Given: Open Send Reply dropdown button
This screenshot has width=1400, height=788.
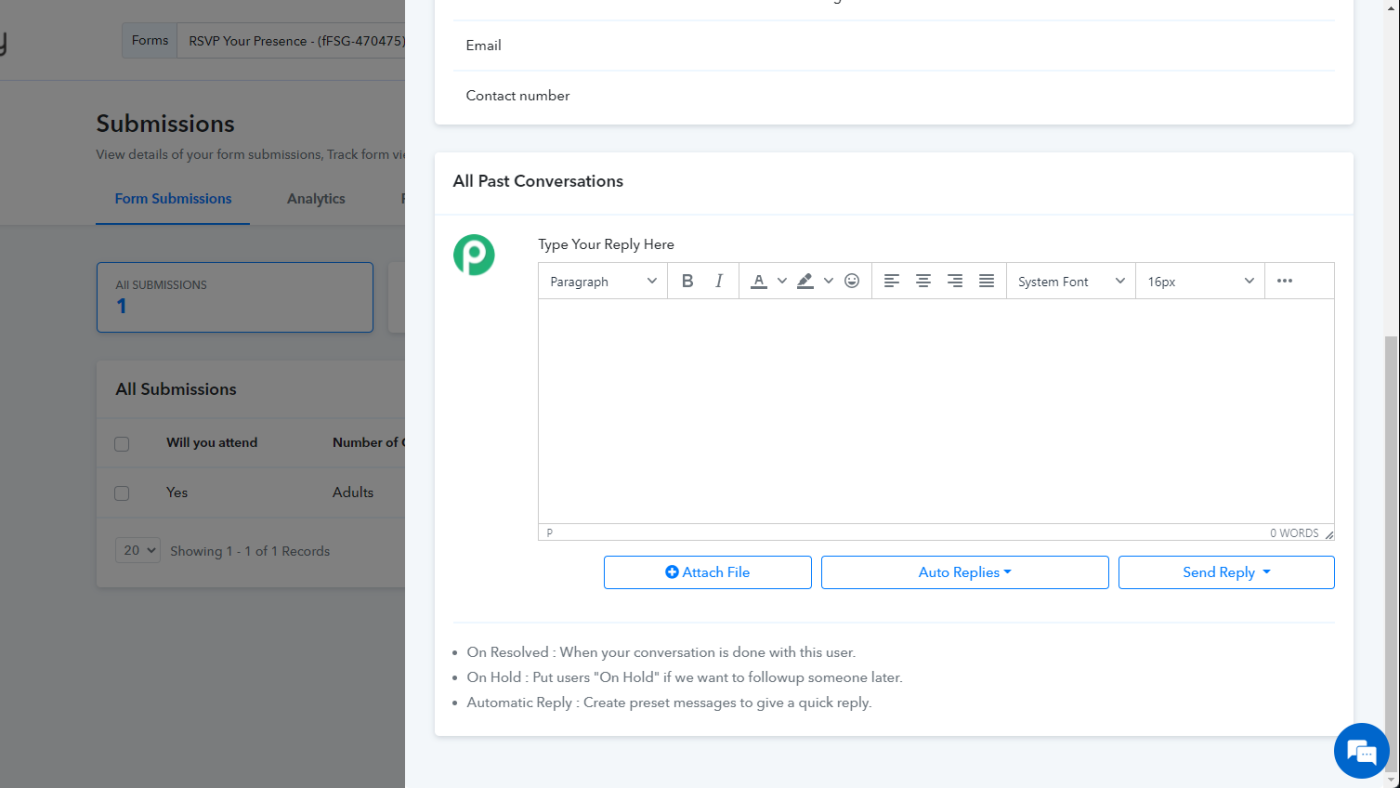Looking at the screenshot, I should (1226, 572).
